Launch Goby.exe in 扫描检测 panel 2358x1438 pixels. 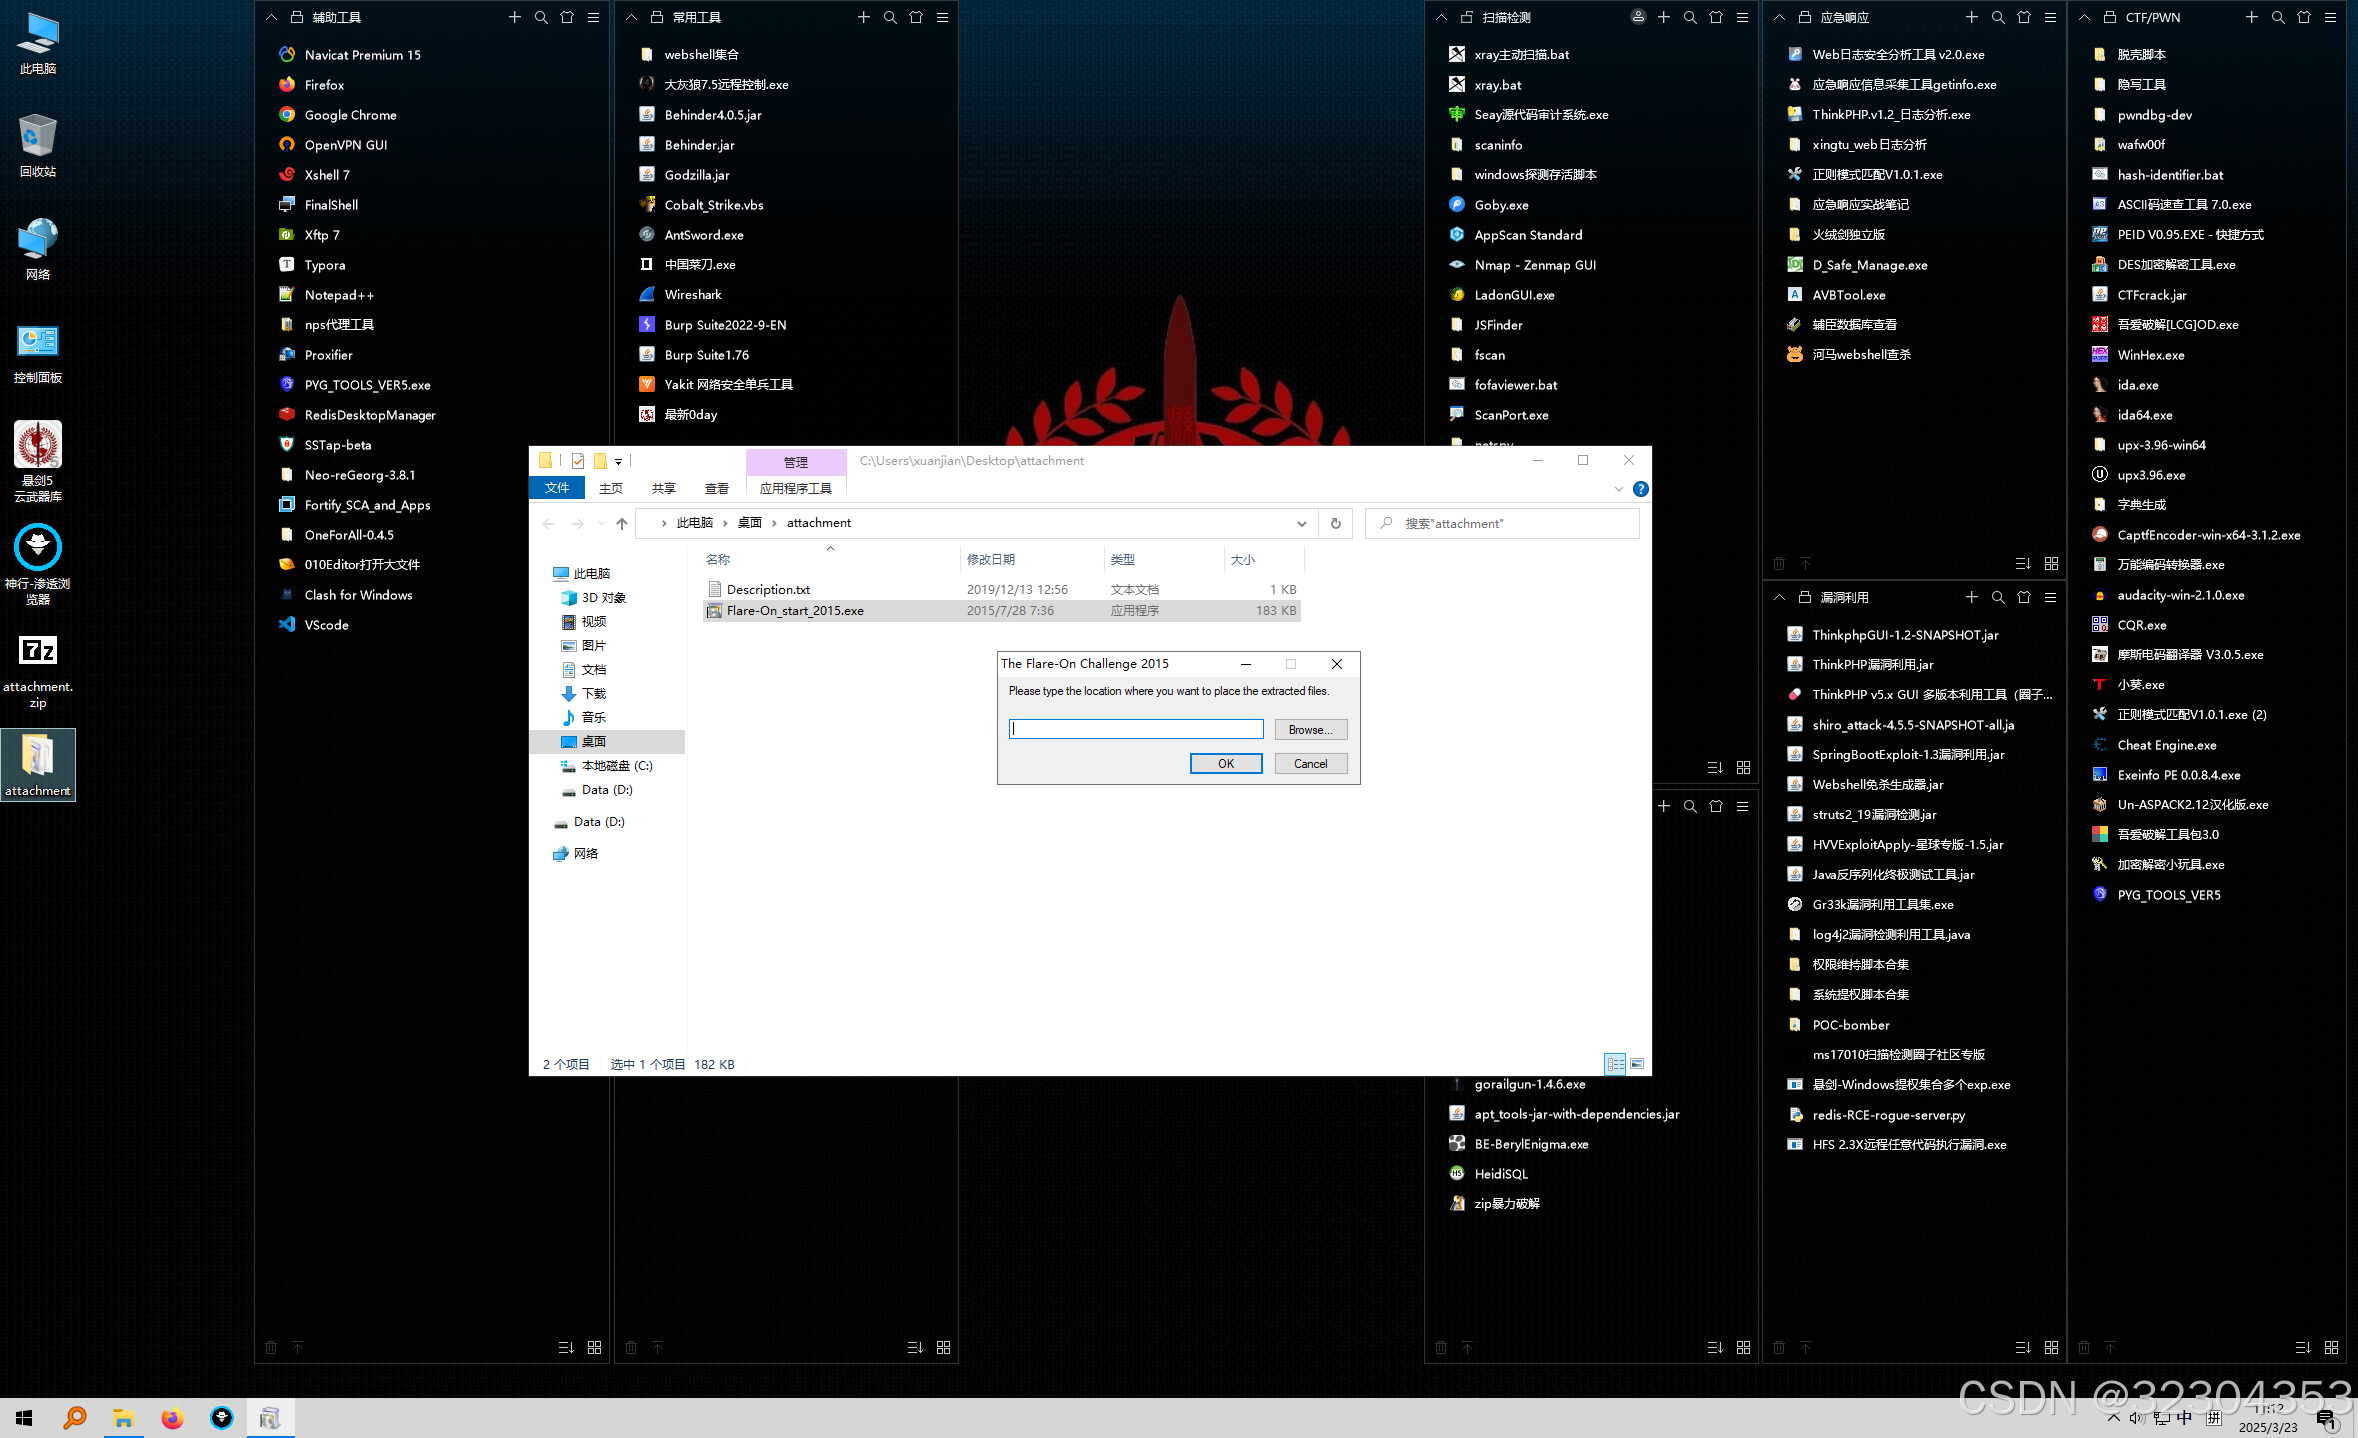(1500, 204)
